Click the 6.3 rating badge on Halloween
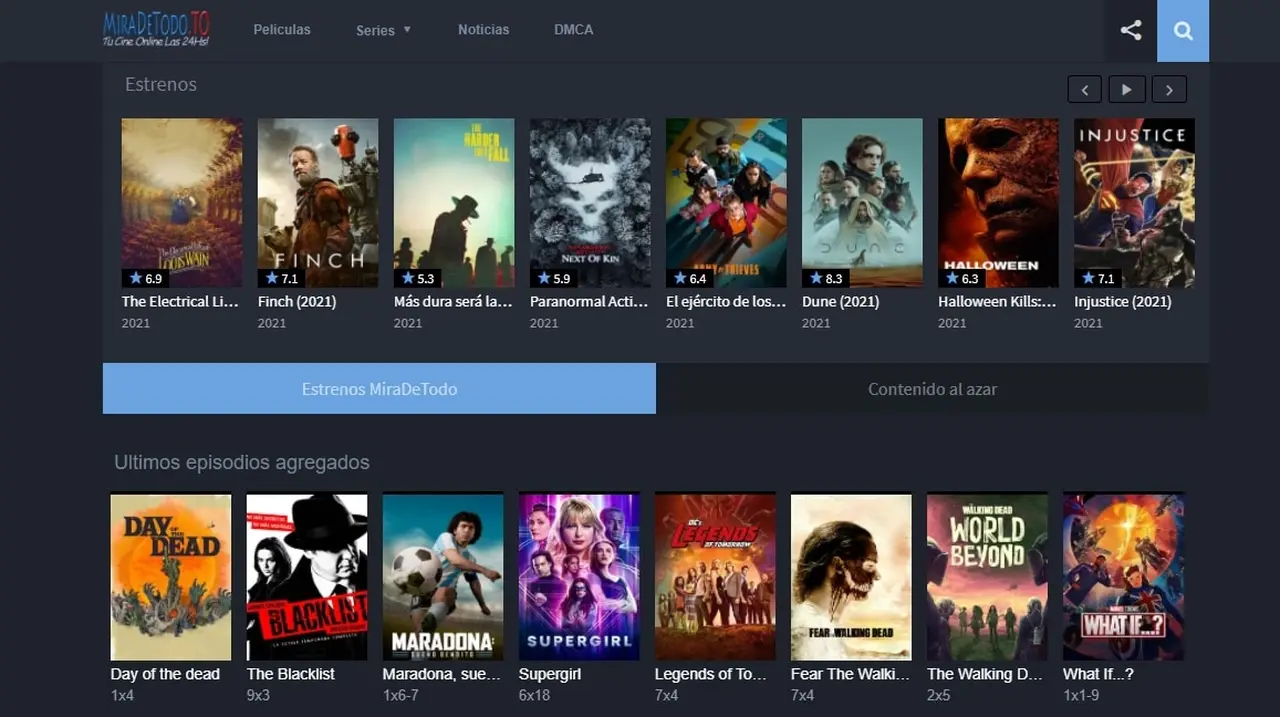The width and height of the screenshot is (1280, 717). pos(962,278)
